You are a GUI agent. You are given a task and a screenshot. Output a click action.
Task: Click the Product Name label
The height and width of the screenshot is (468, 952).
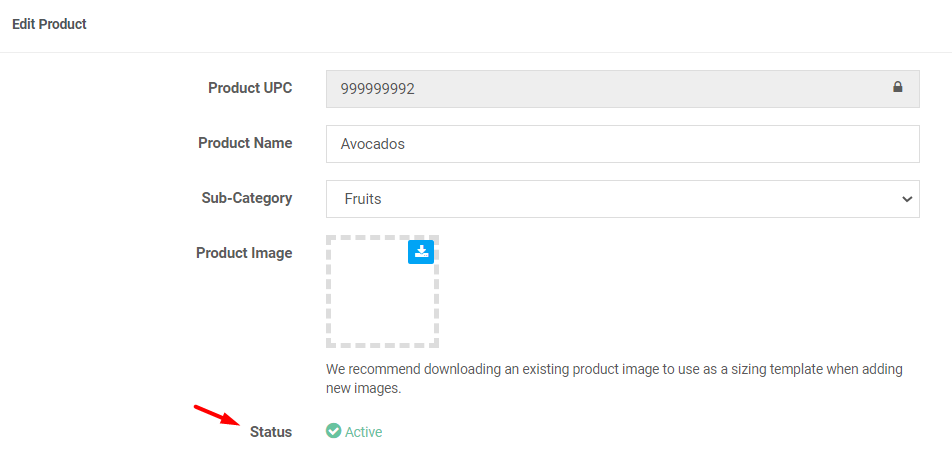tap(245, 143)
